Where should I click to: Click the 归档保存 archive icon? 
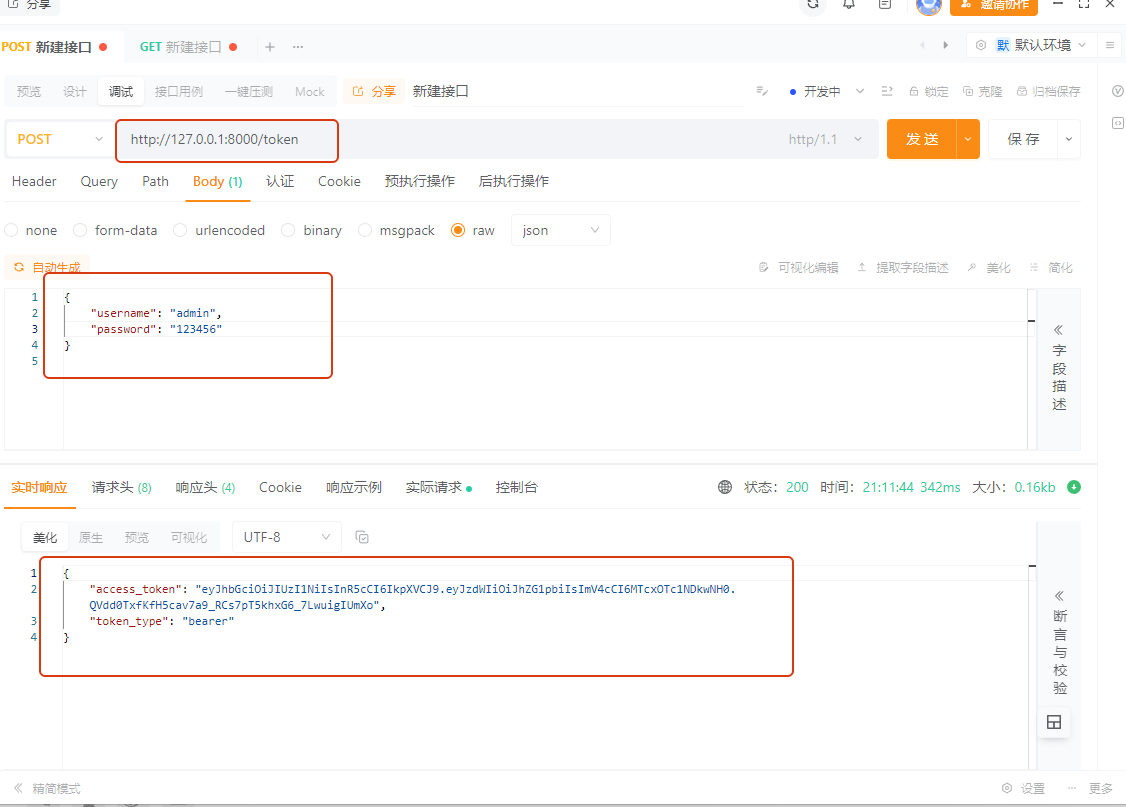(x=1022, y=91)
